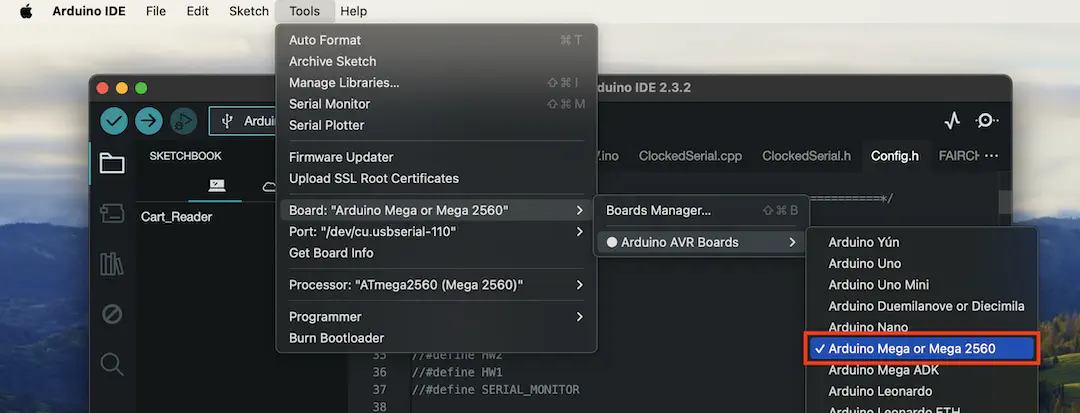The height and width of the screenshot is (413, 1080).
Task: Show more editor tabs with the ellipsis
Action: 991,156
